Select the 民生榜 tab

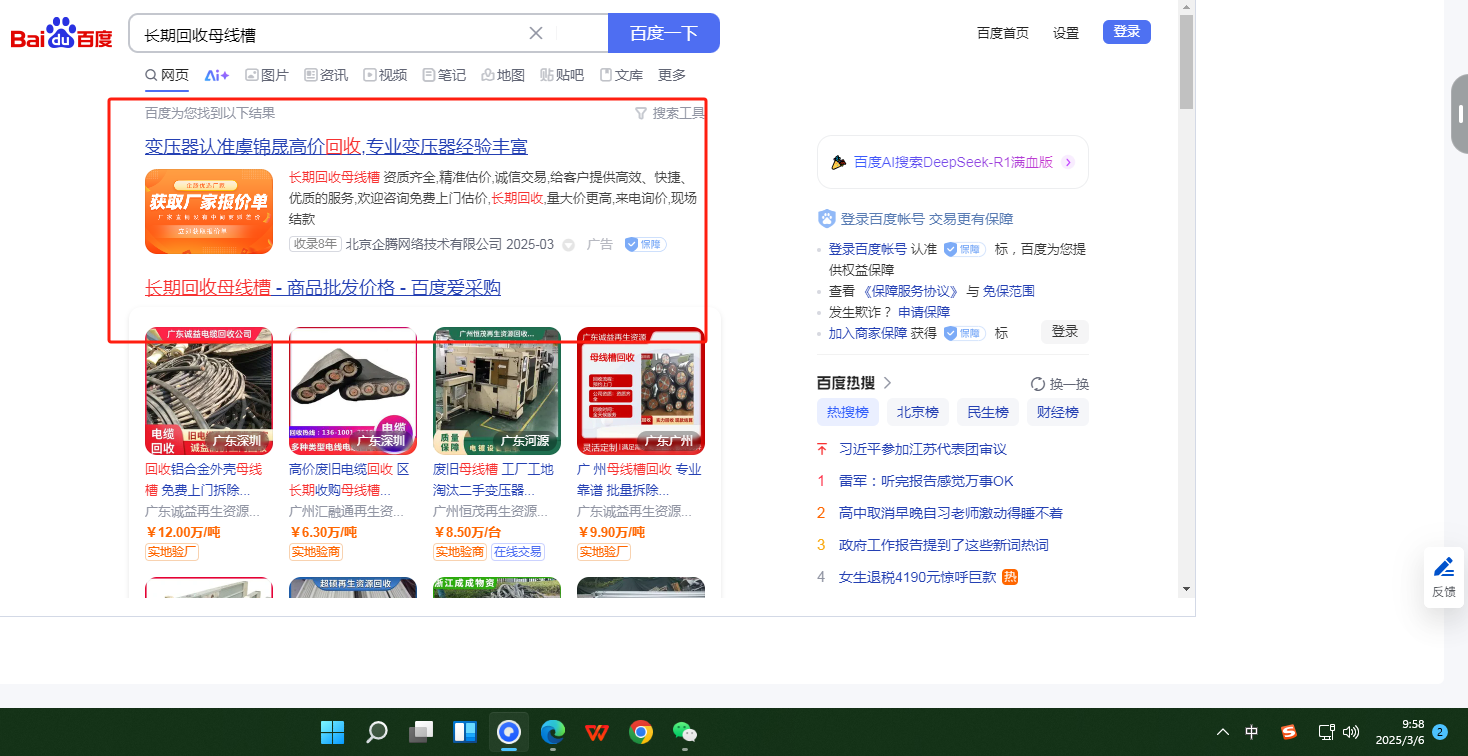988,412
